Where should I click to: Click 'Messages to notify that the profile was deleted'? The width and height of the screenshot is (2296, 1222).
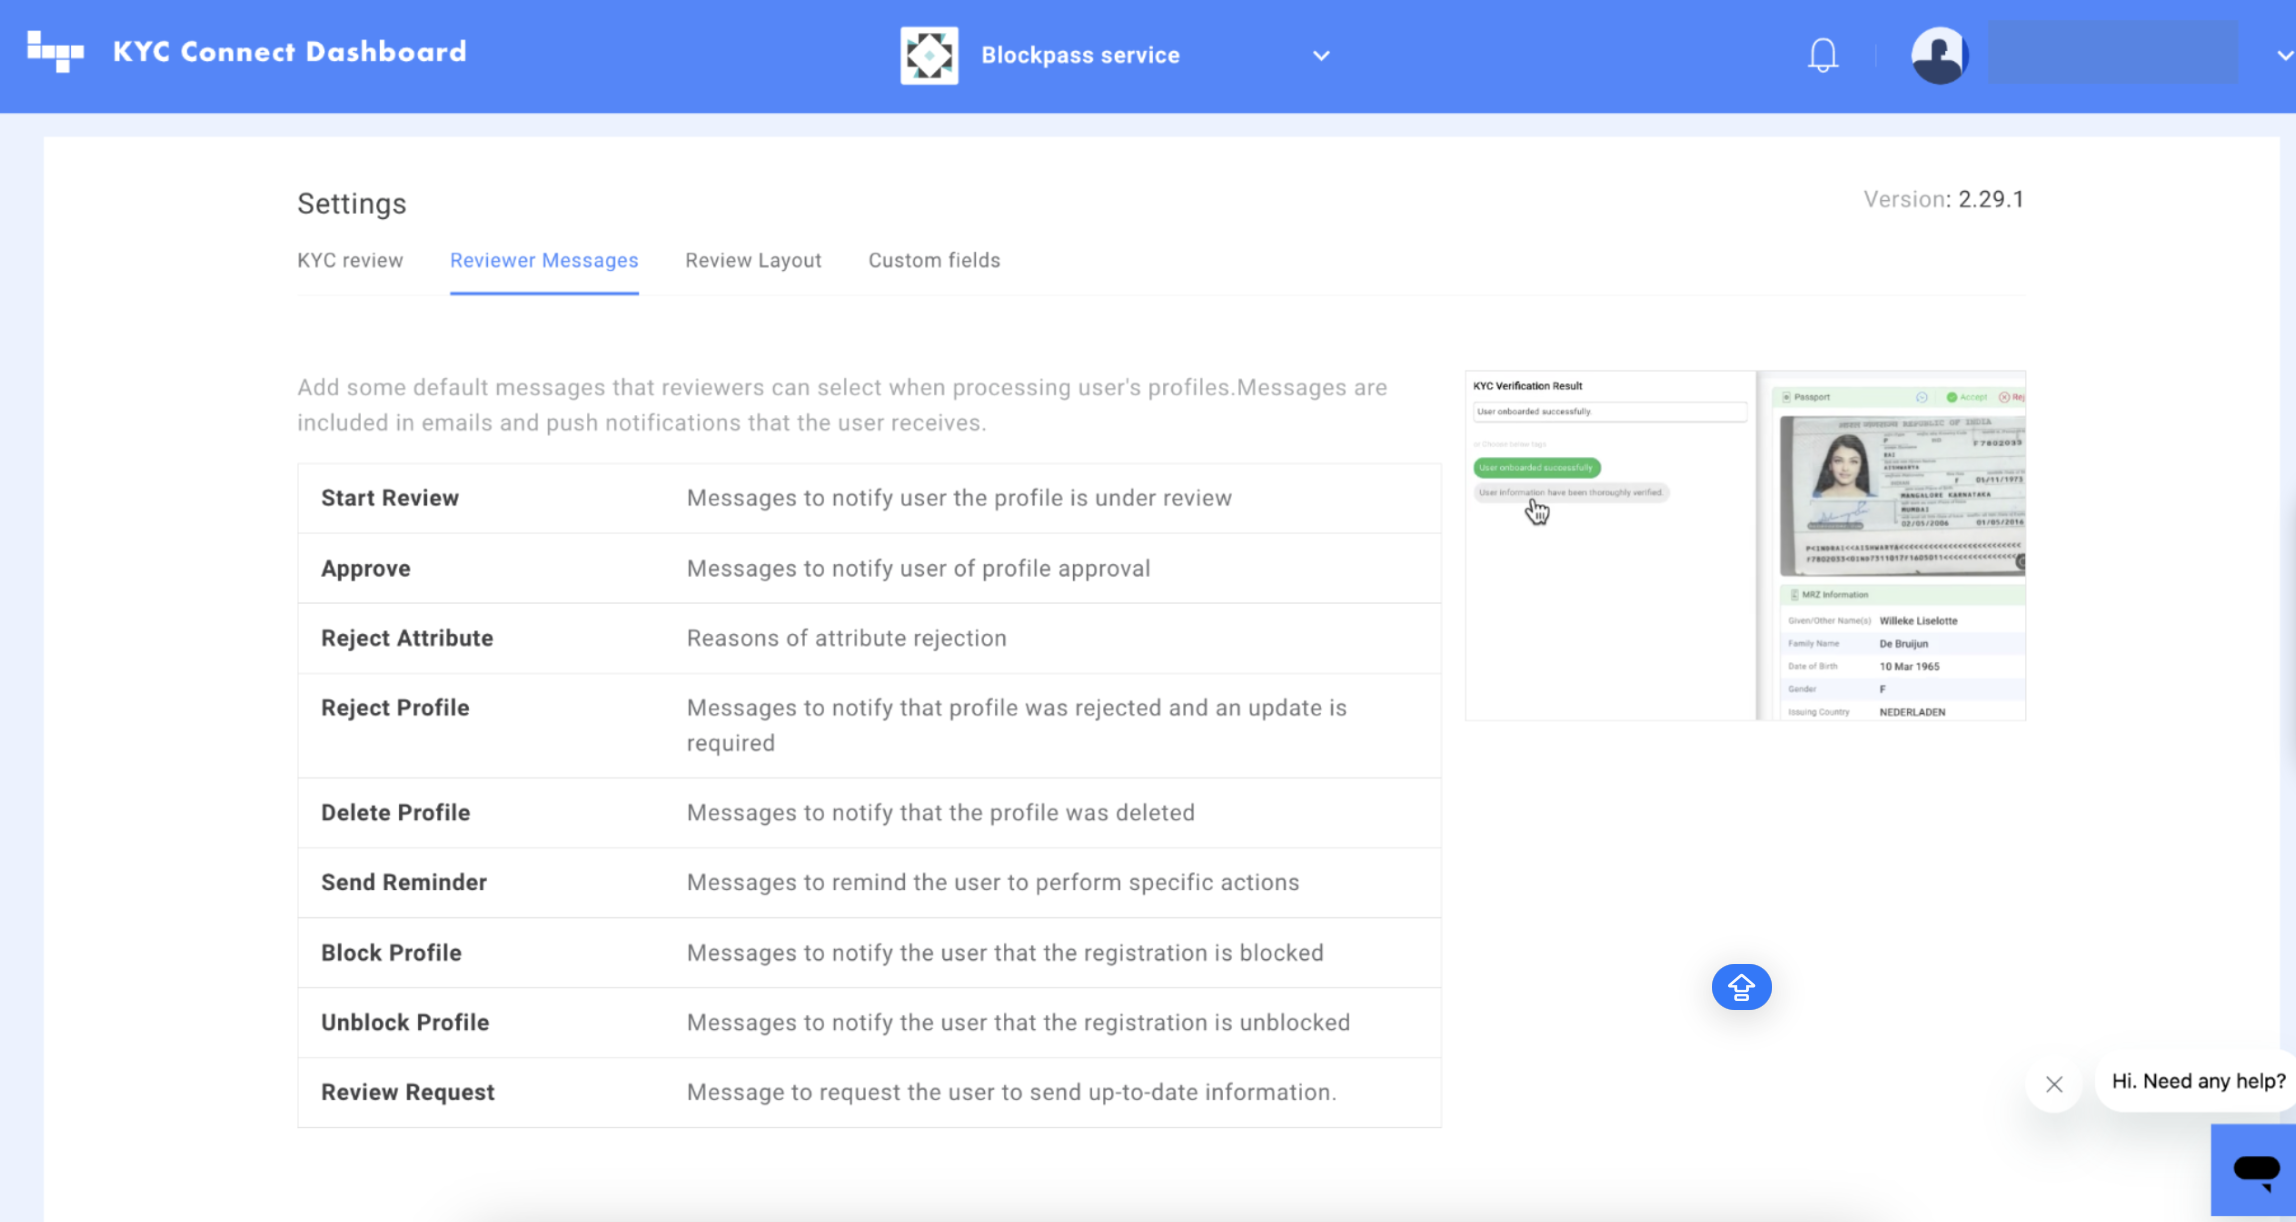point(940,812)
